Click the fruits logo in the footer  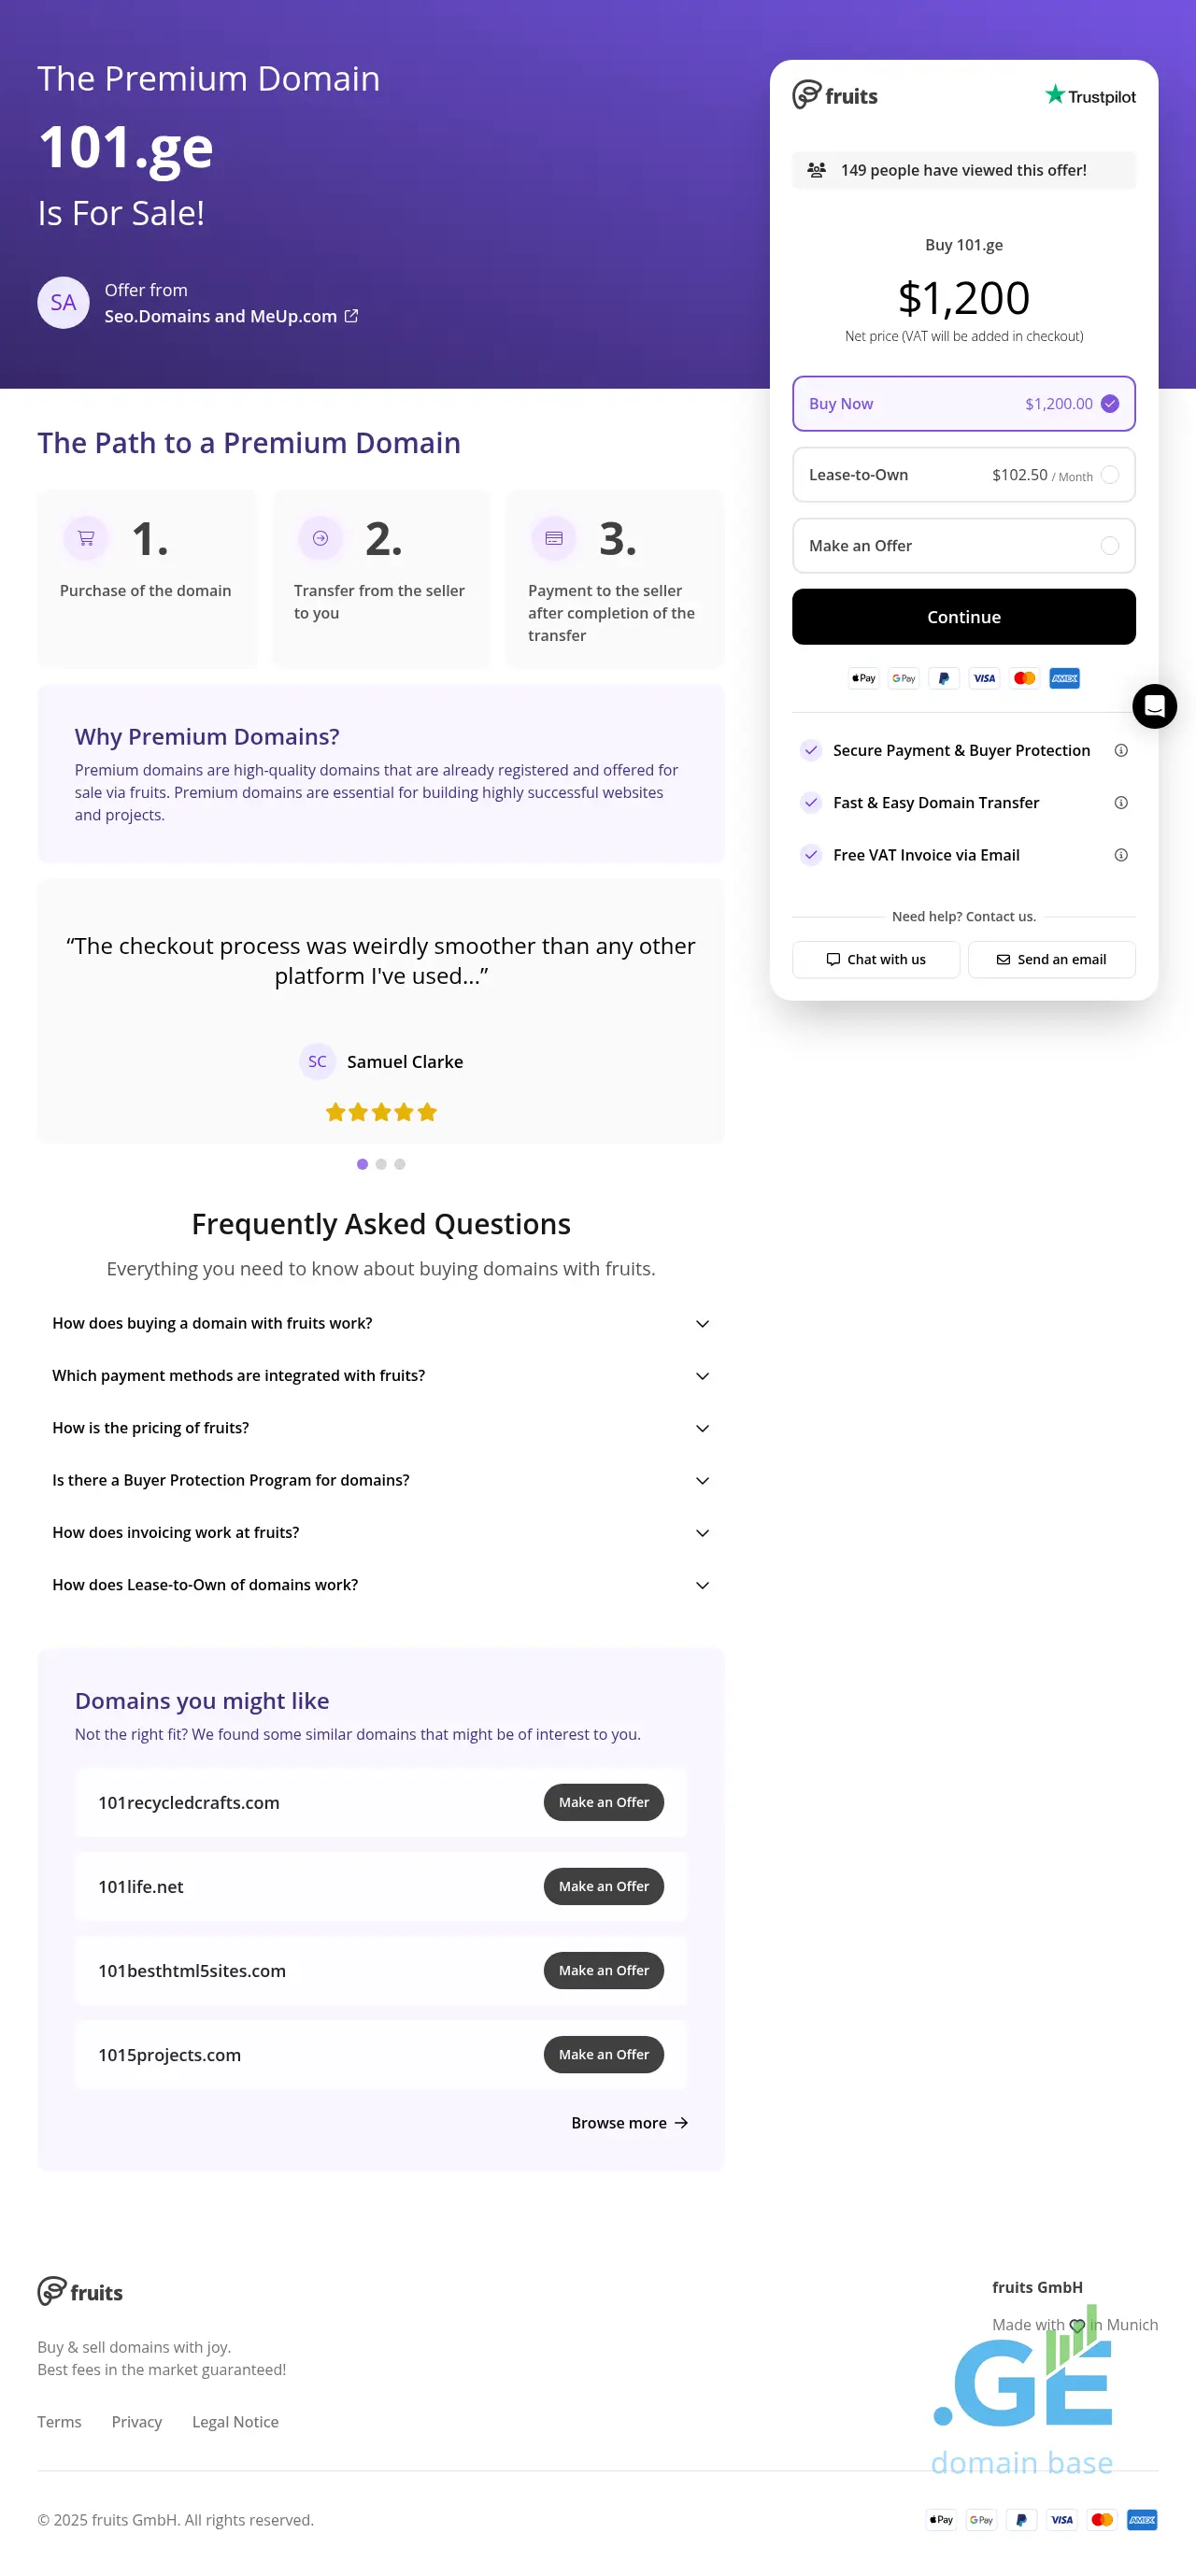point(80,2291)
